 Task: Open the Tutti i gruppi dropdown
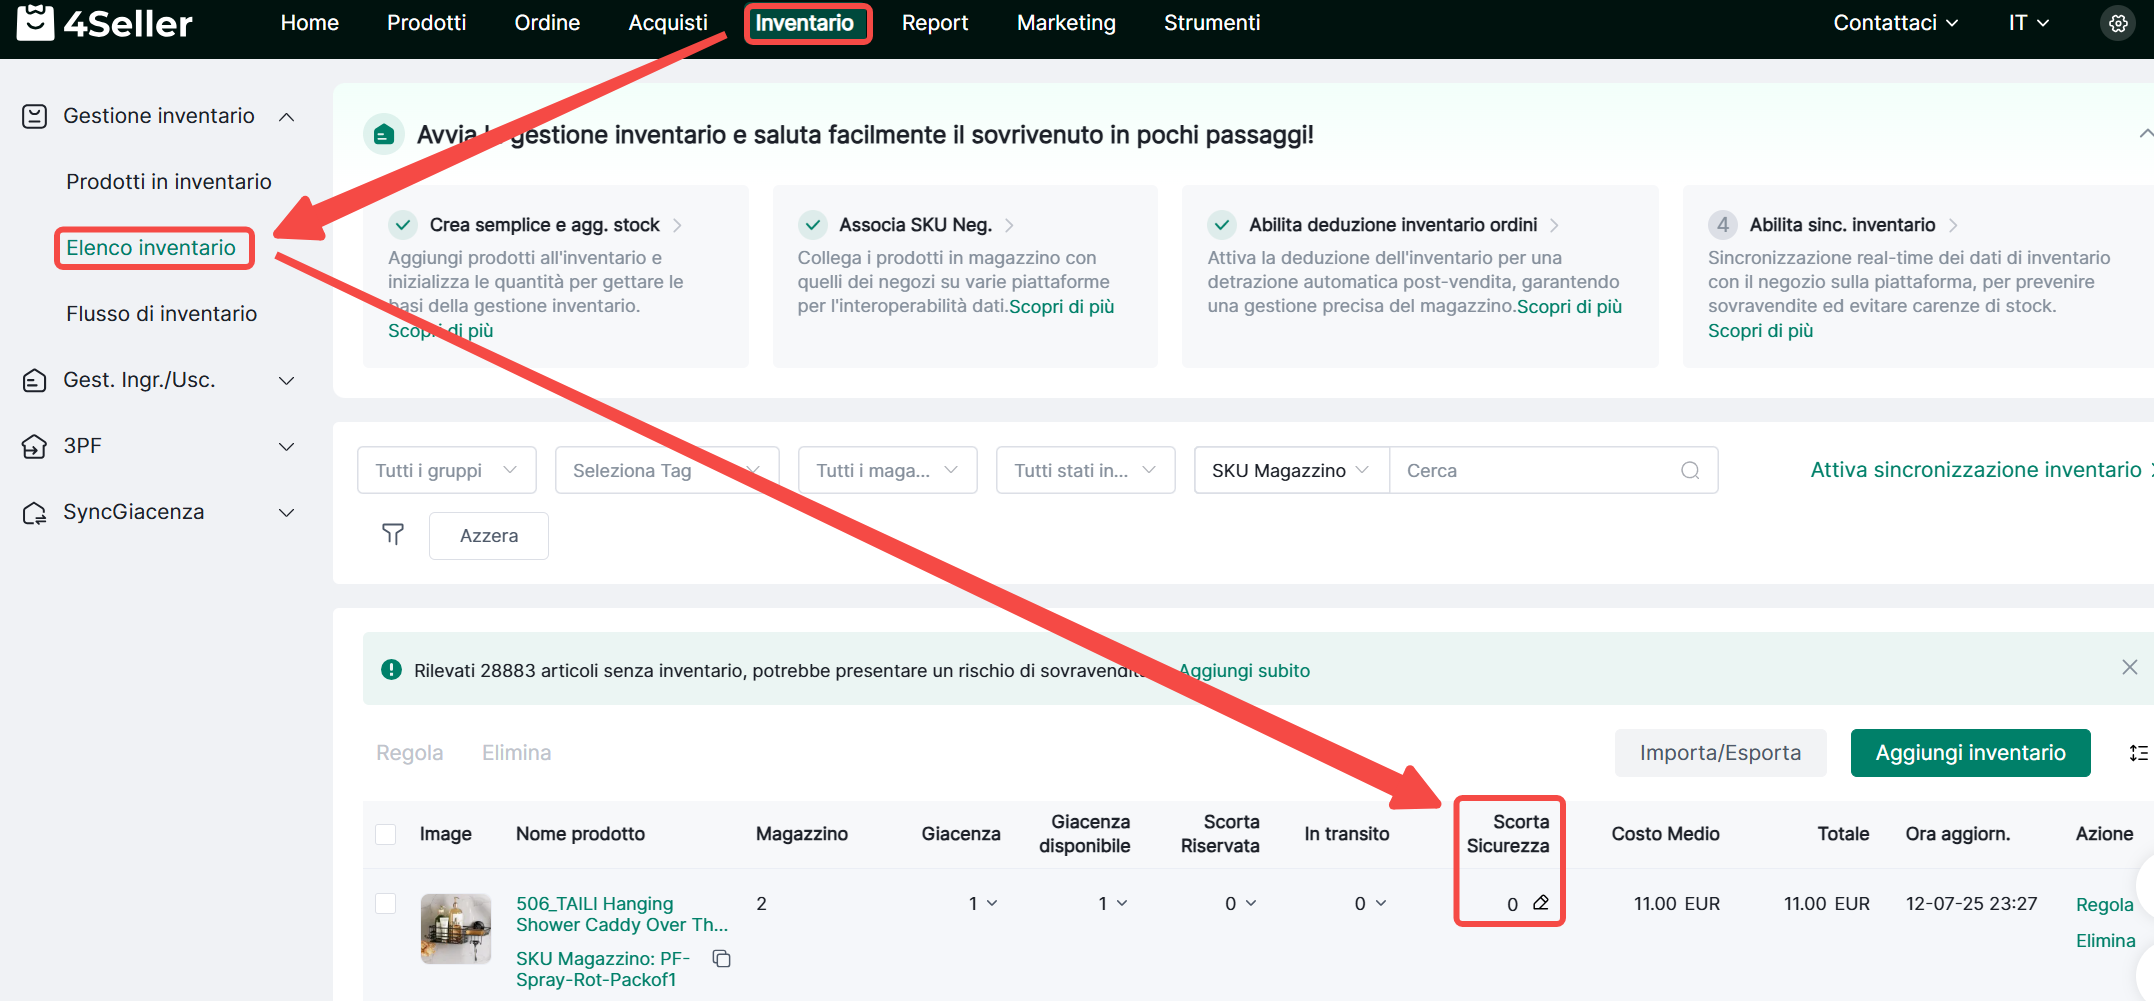(x=446, y=470)
